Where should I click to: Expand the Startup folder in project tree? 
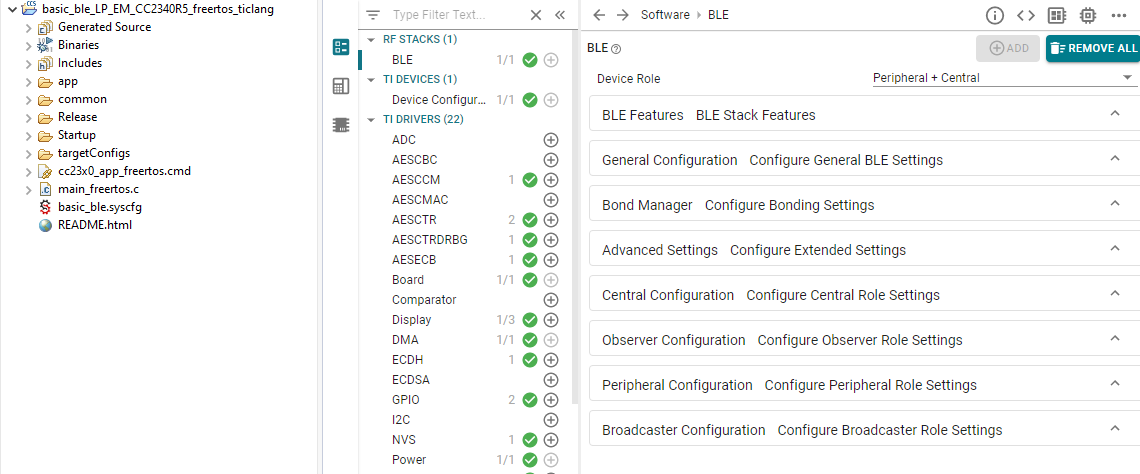click(28, 135)
